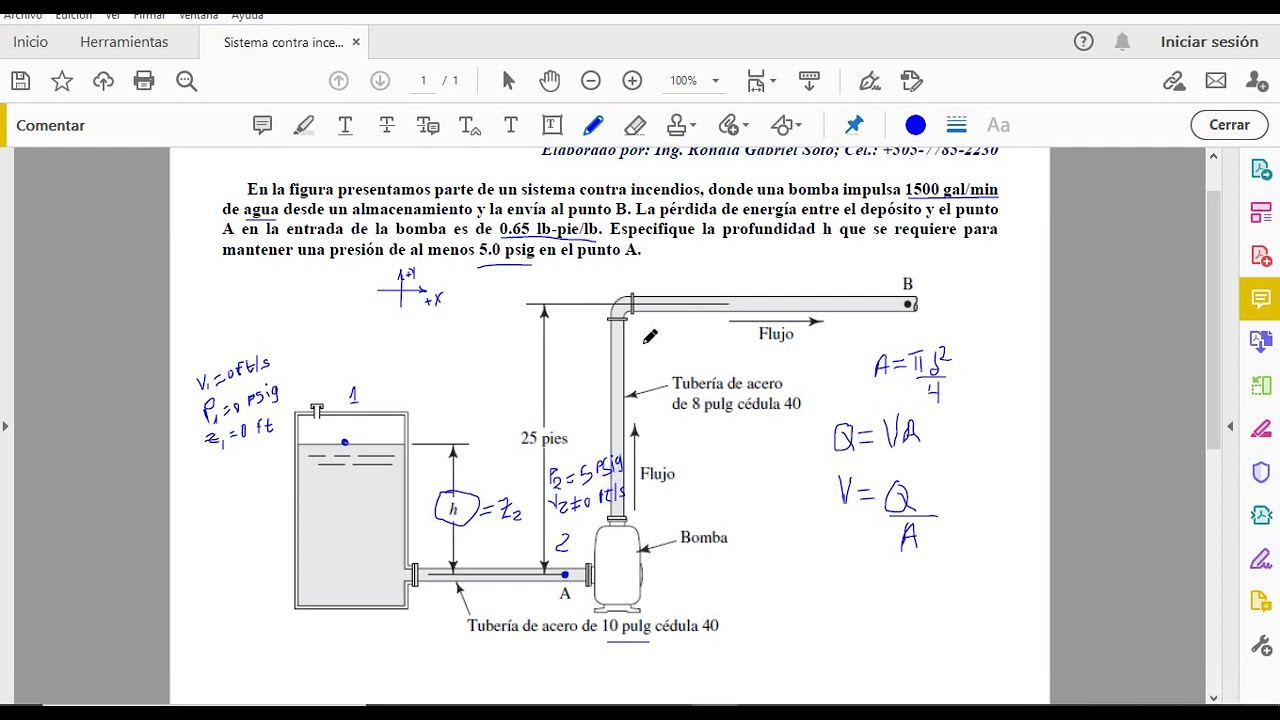Switch to the Herramientas tab
Screen dimensions: 1280x720
[124, 42]
